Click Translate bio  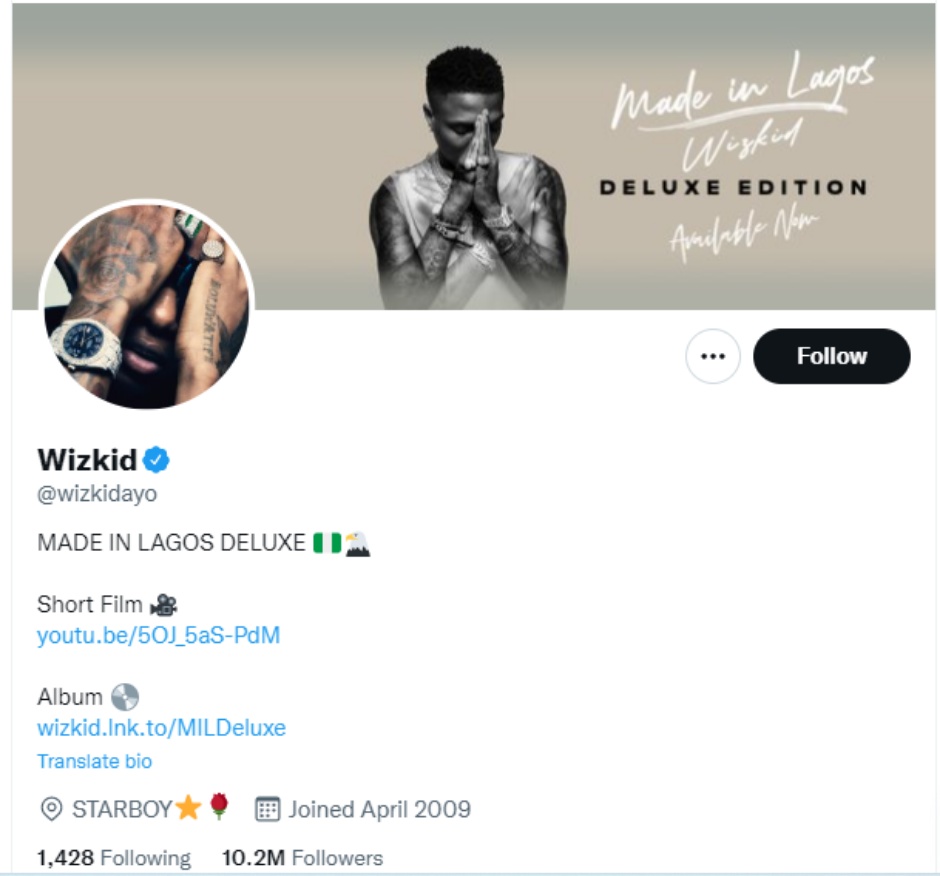94,761
